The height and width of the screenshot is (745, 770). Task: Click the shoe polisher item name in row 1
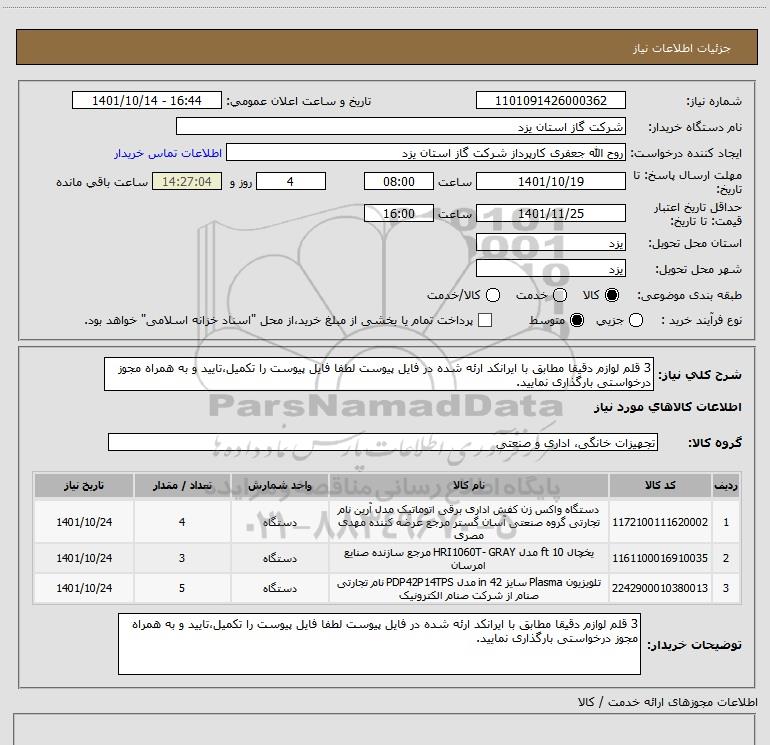coord(468,522)
